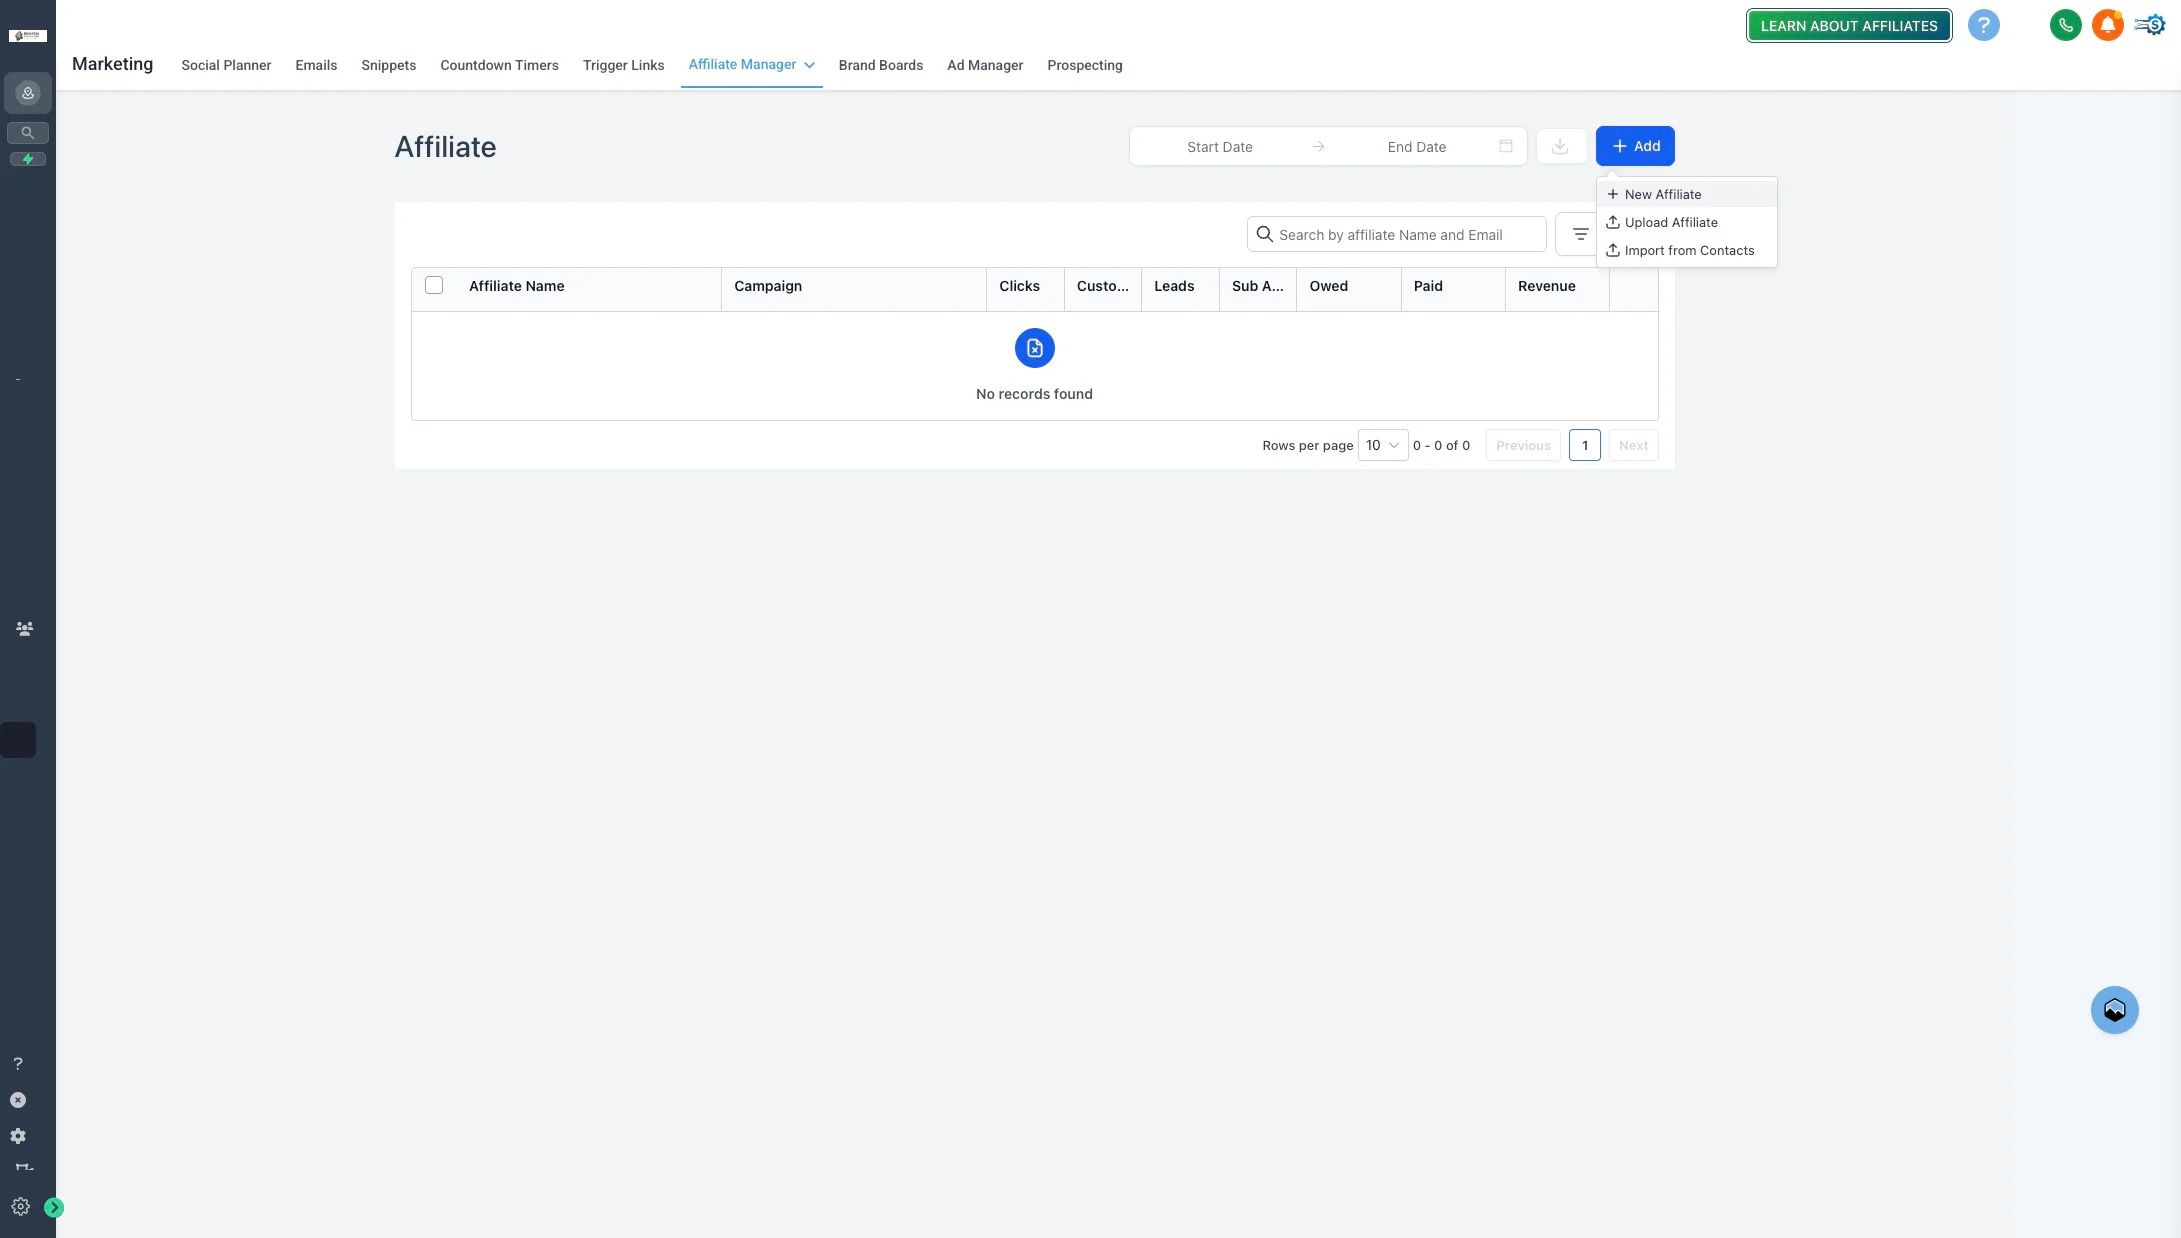Screen dimensions: 2181x1238
Task: Open the Brand Boards tab
Action: 880,65
